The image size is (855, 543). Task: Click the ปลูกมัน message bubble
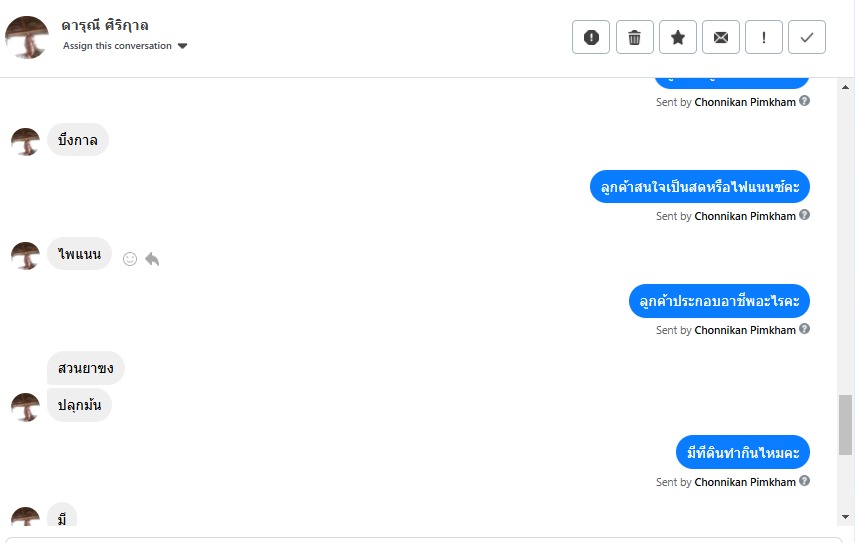(79, 405)
